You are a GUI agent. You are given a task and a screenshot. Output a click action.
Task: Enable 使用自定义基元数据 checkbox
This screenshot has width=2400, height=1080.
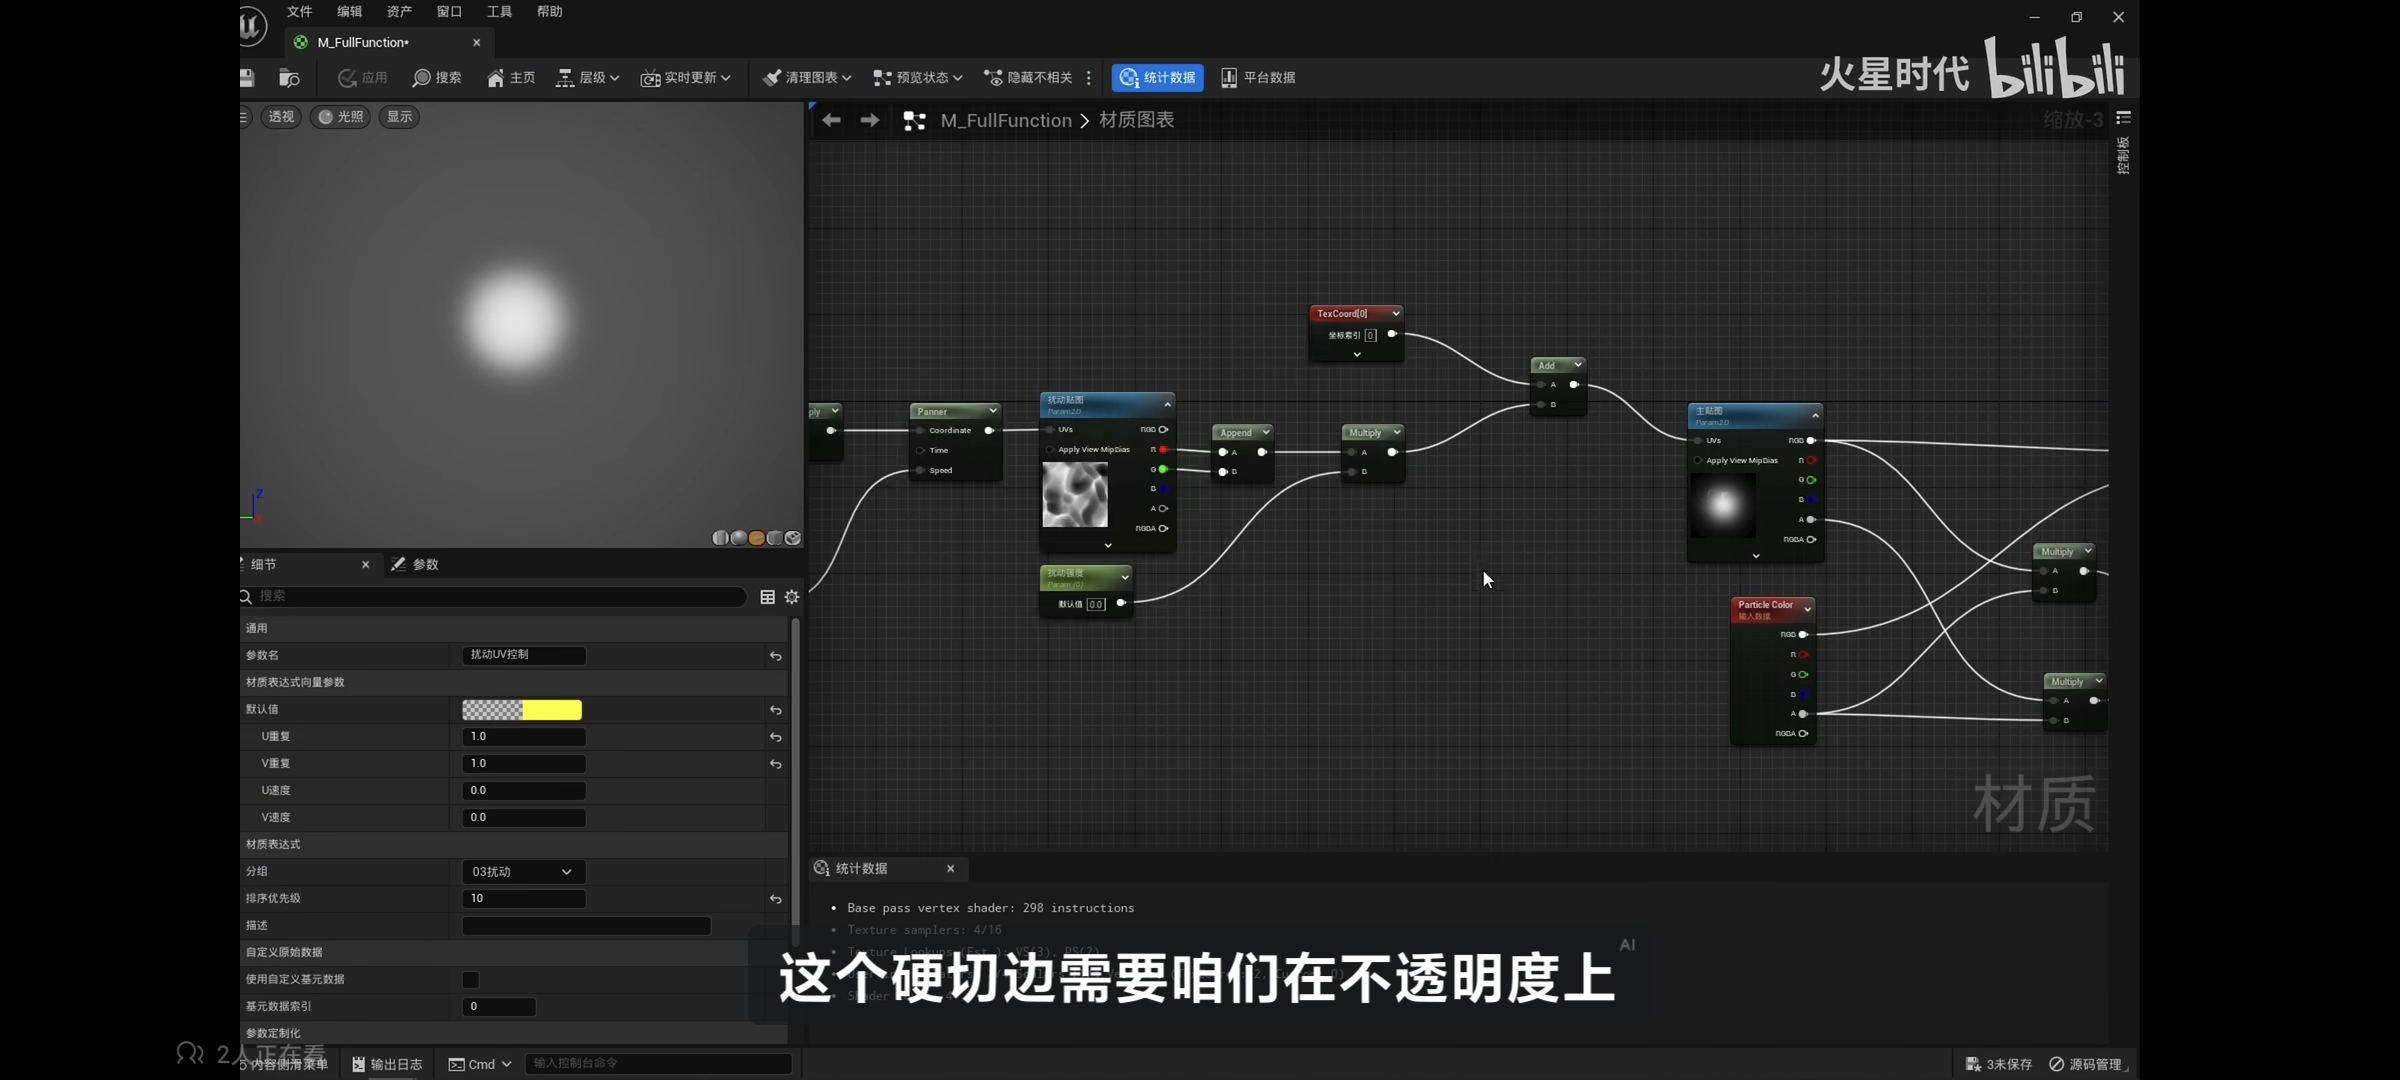[x=470, y=980]
